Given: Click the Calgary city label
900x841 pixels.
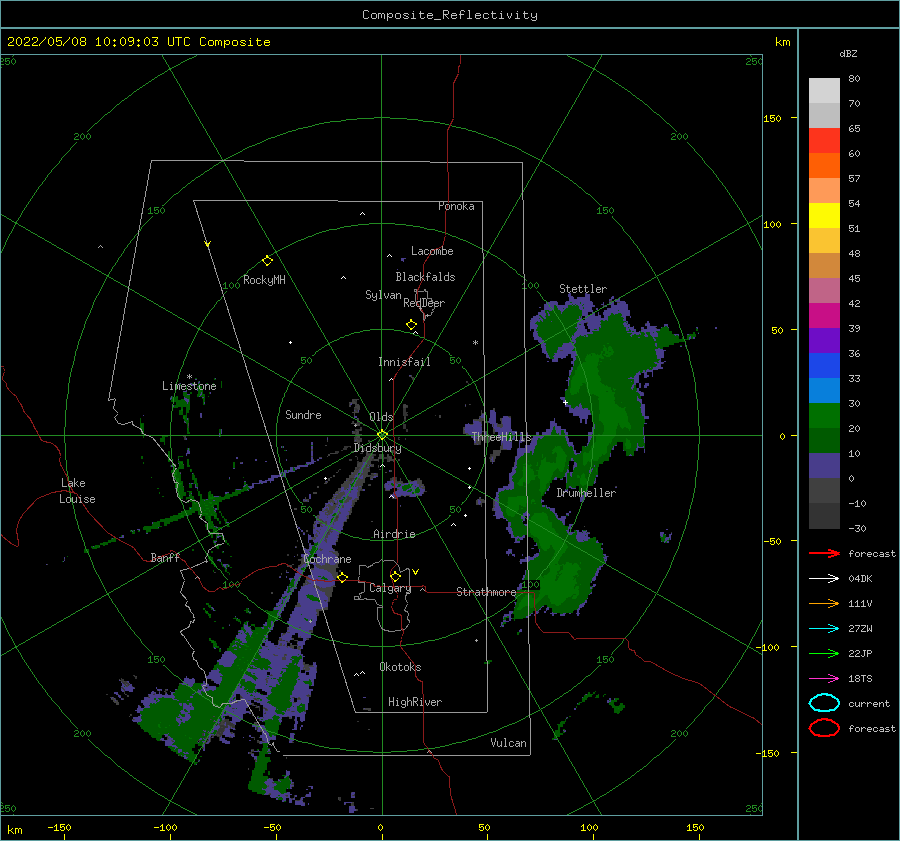Looking at the screenshot, I should tap(390, 588).
